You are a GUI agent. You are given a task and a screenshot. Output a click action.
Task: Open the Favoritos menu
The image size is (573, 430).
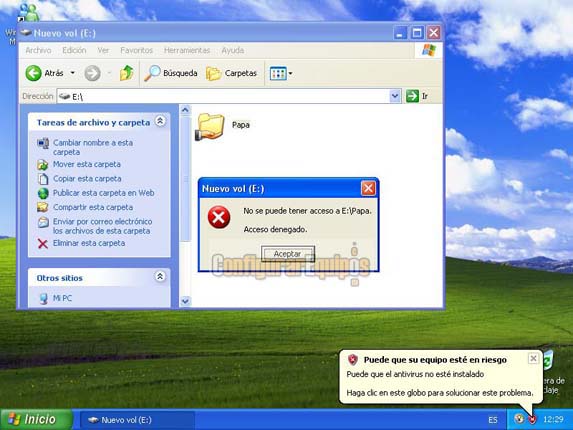point(137,50)
